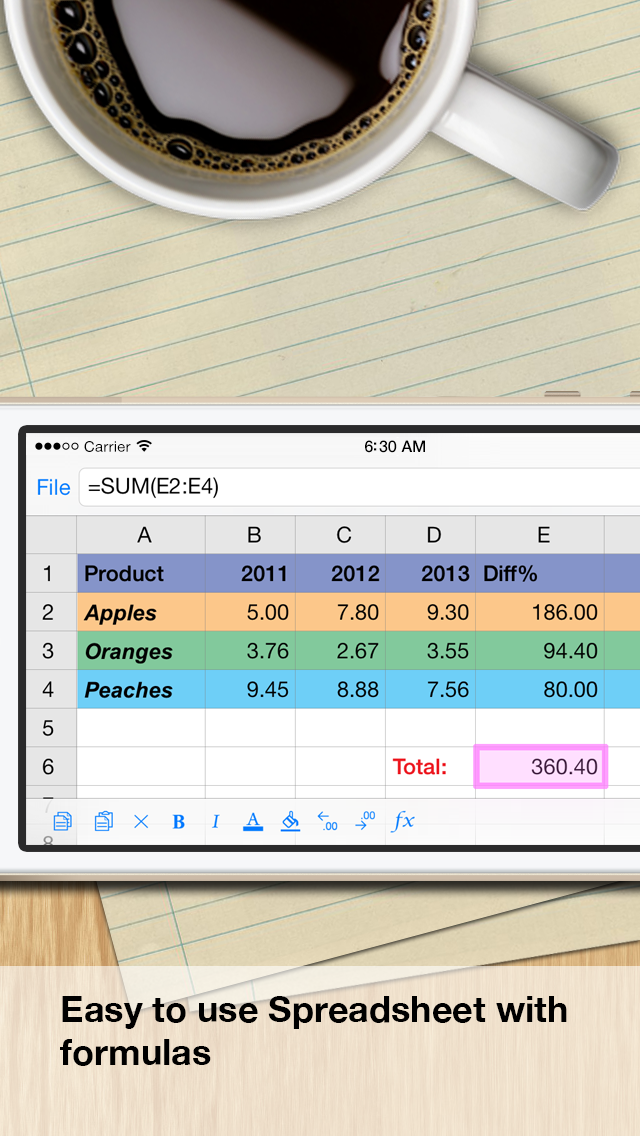Select cell with value 3.76
This screenshot has width=640, height=1136.
tap(251, 651)
